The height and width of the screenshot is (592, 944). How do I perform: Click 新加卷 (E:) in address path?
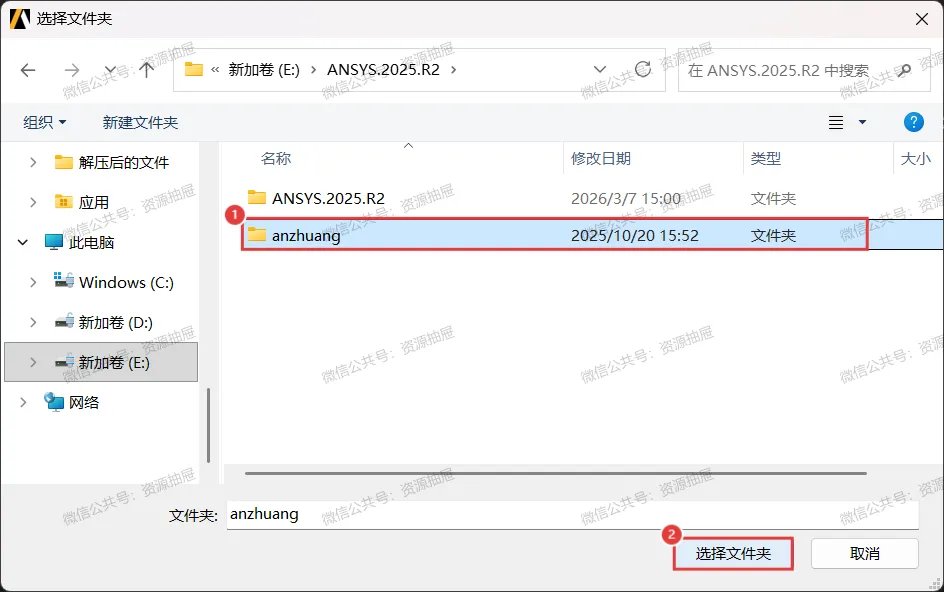264,70
